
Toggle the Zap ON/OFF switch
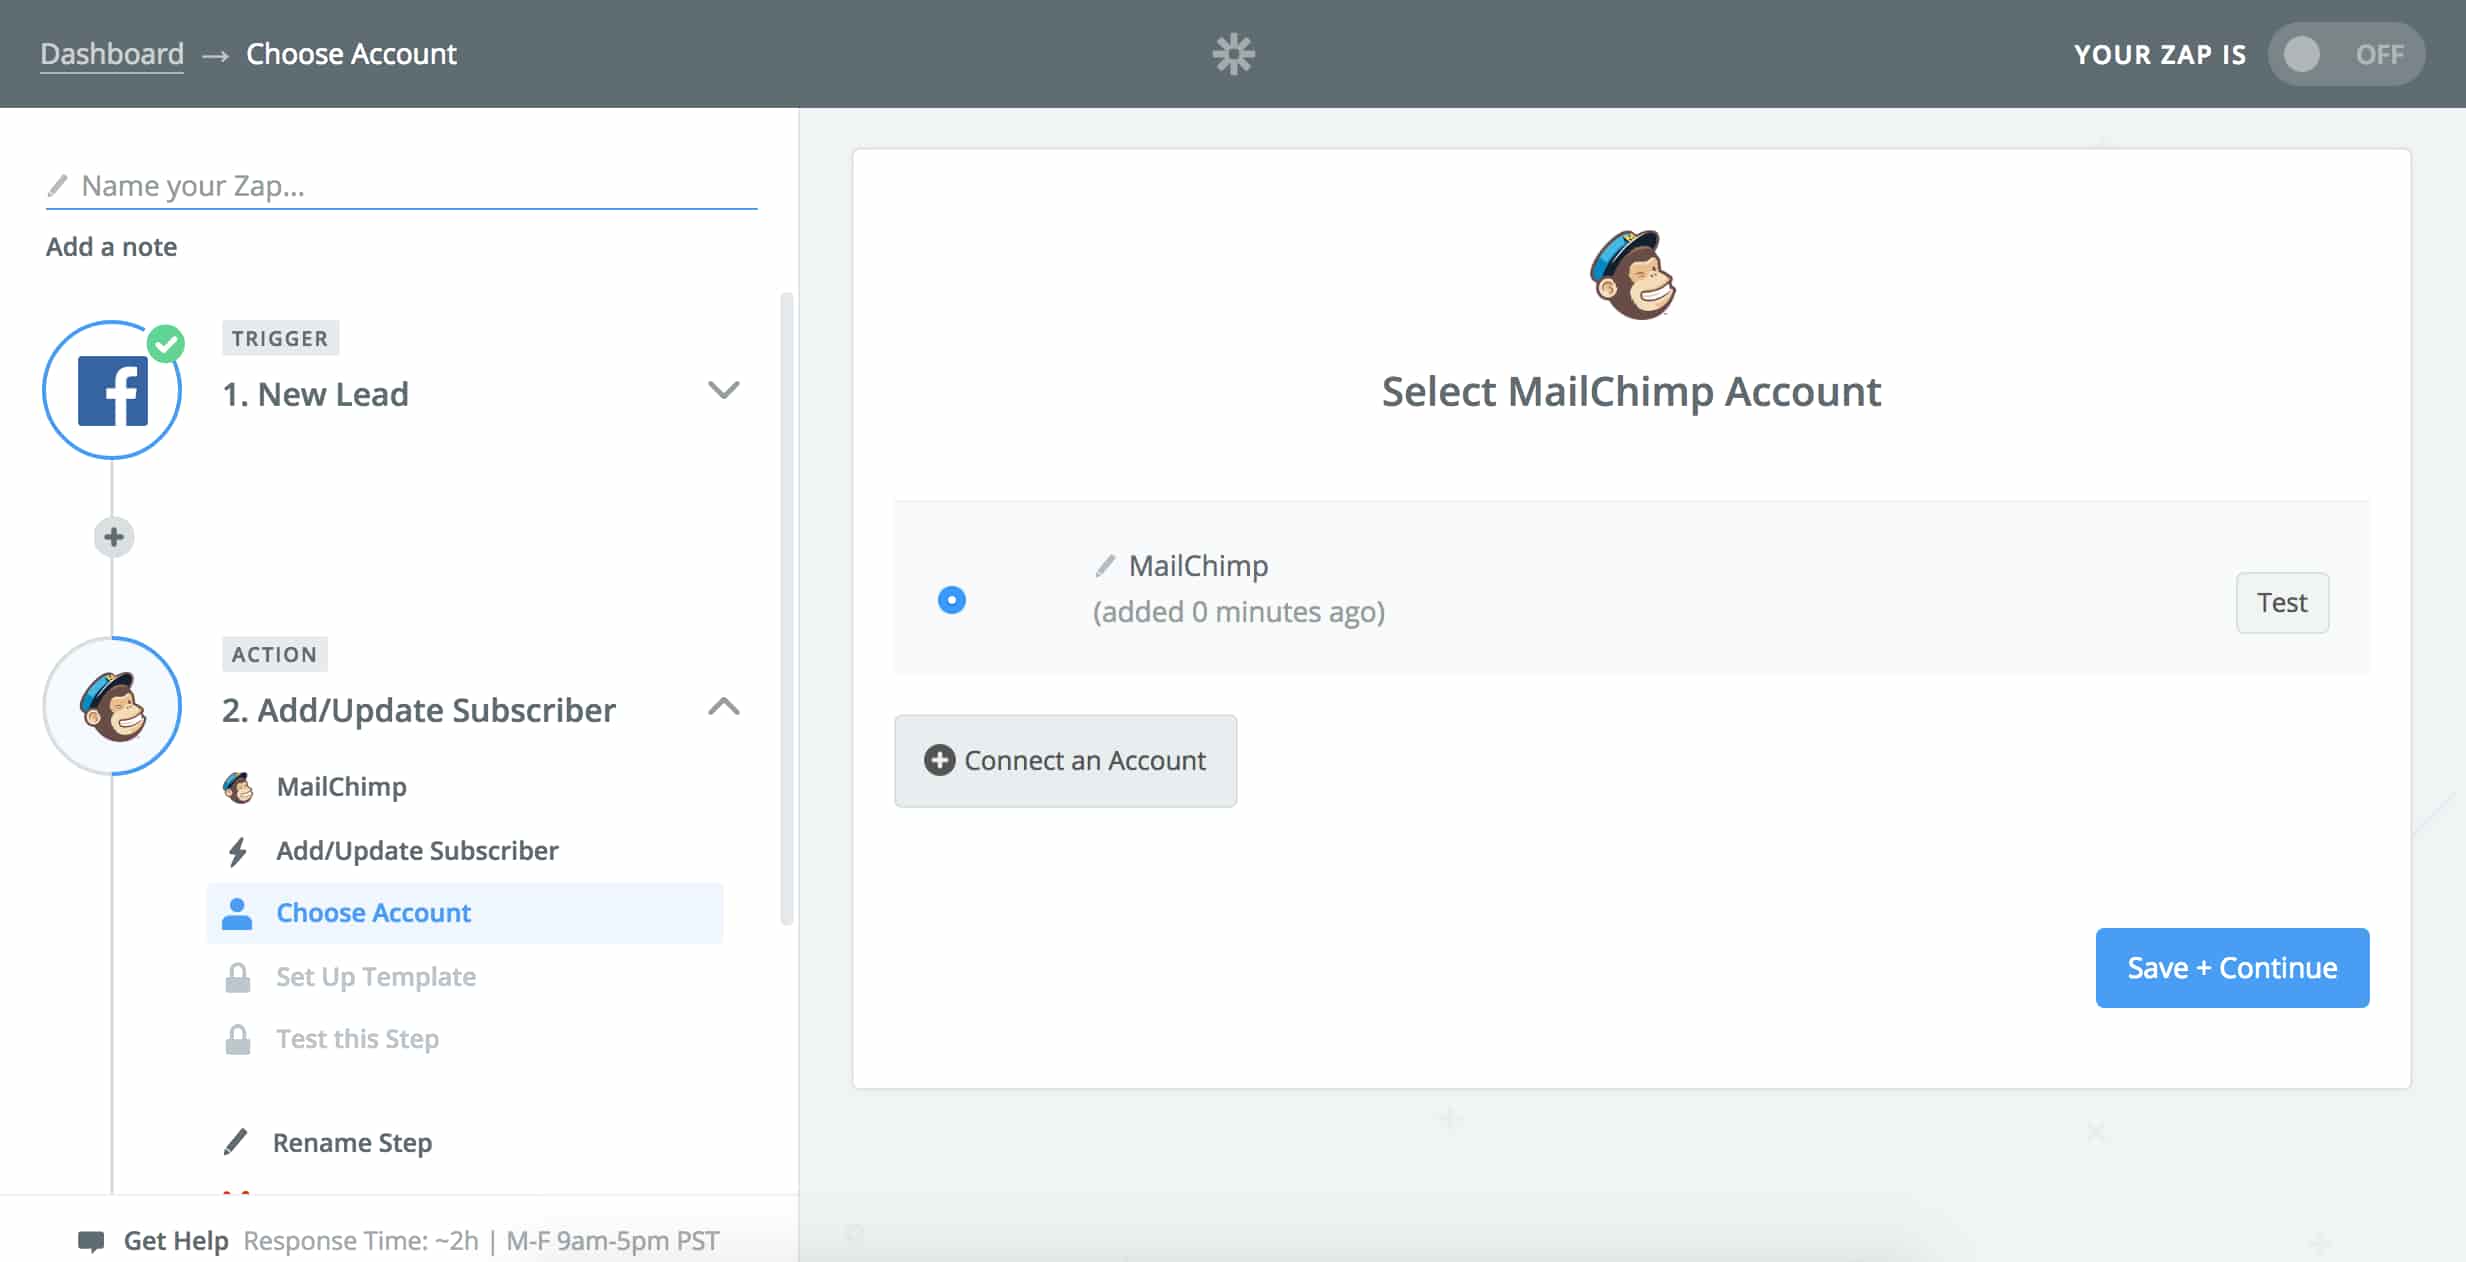[x=2345, y=54]
